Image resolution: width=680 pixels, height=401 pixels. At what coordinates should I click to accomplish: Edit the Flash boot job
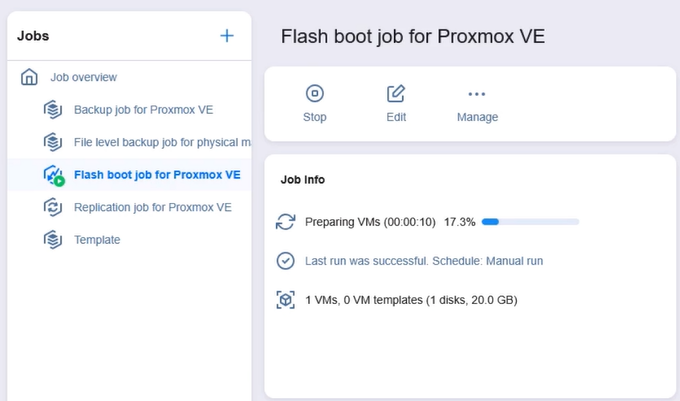tap(396, 103)
